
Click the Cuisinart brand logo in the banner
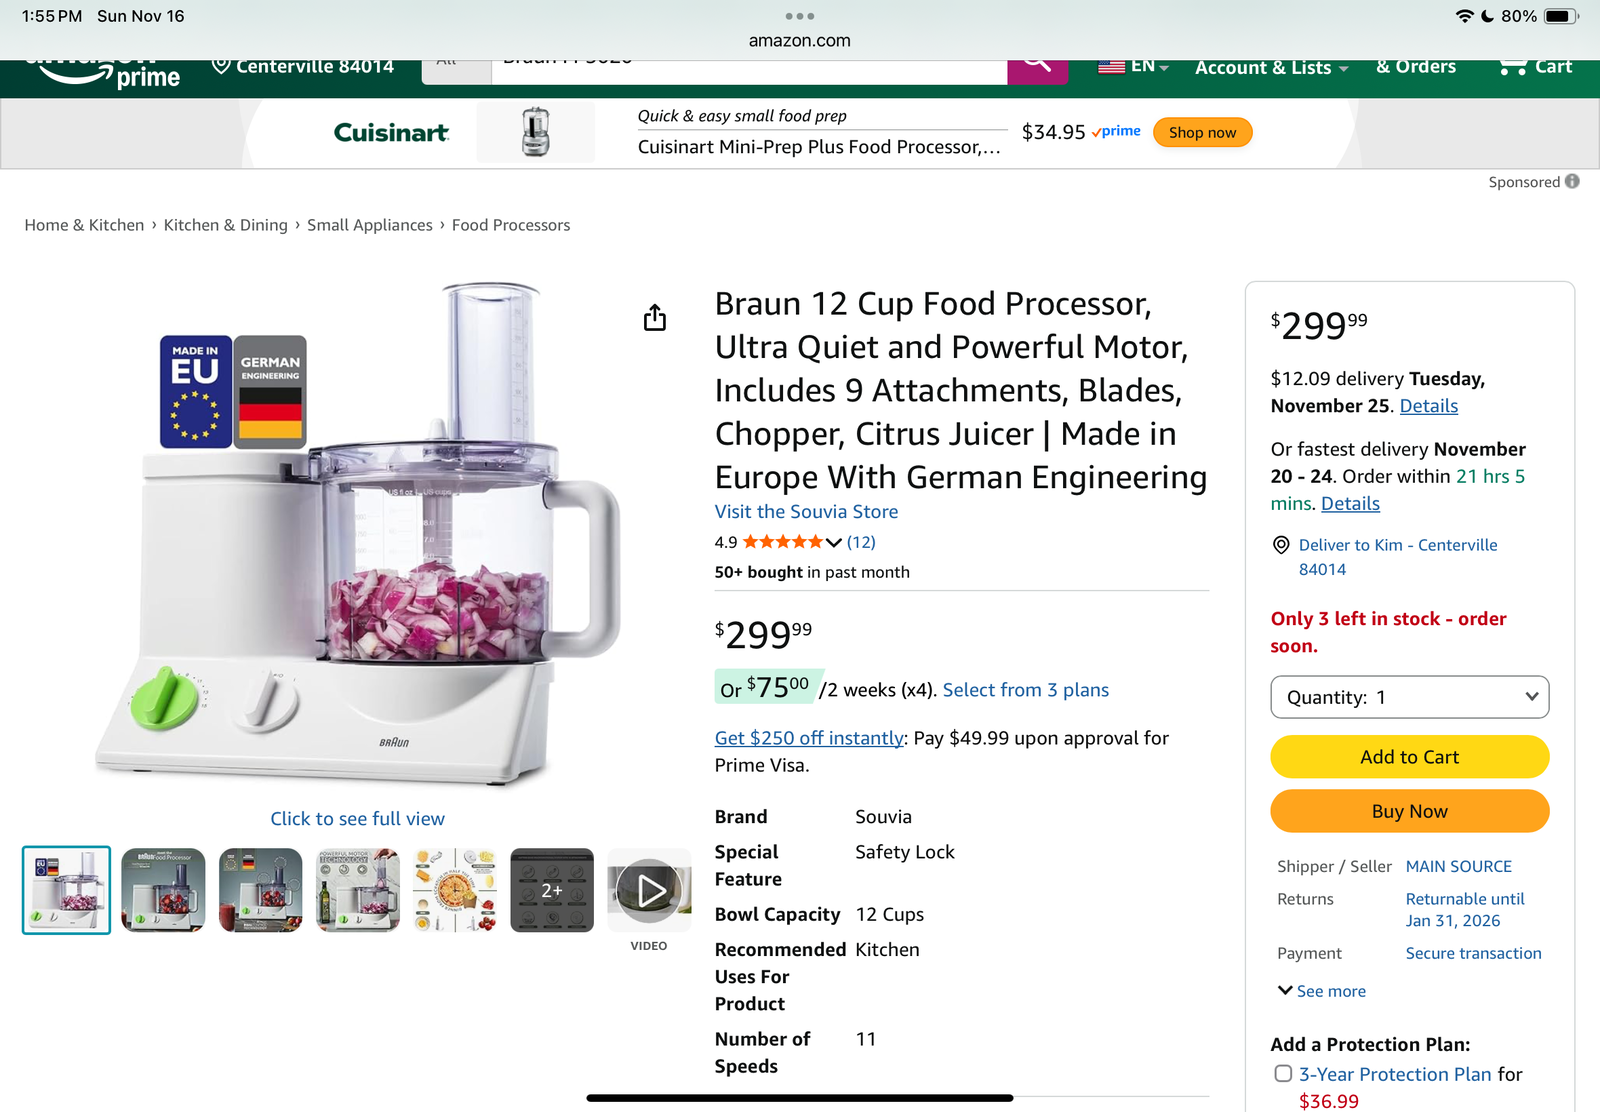point(390,132)
